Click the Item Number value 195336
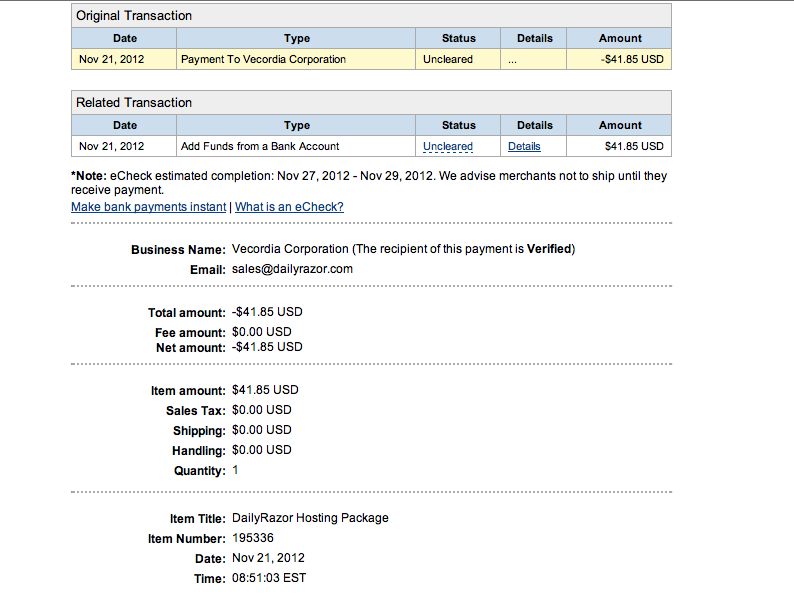794x595 pixels. (253, 538)
